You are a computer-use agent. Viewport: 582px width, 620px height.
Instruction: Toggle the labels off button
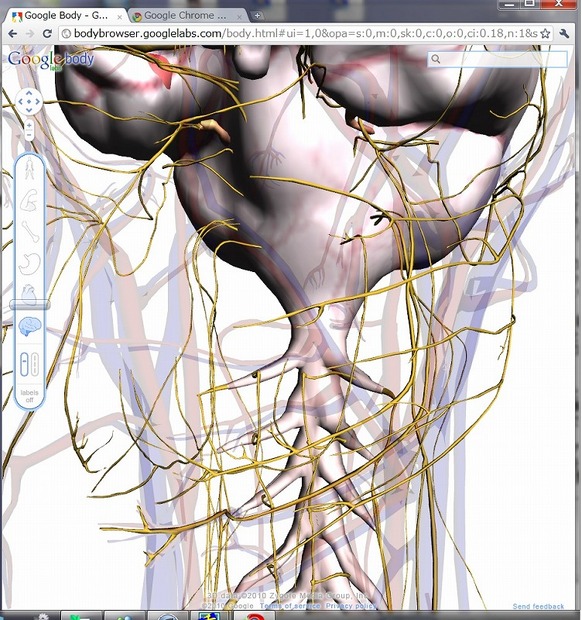[29, 396]
